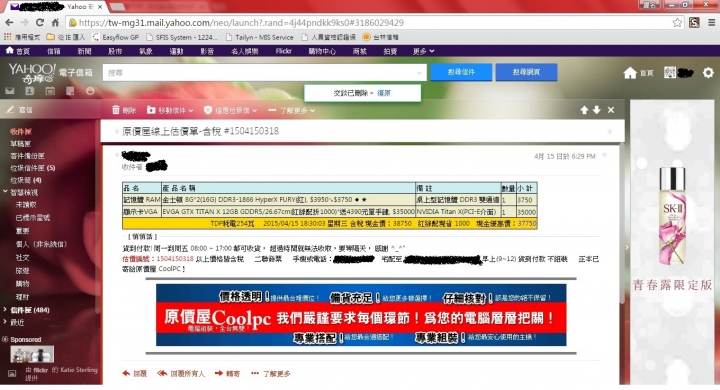Star the message next to 6:29 PM date

pyautogui.click(x=605, y=155)
